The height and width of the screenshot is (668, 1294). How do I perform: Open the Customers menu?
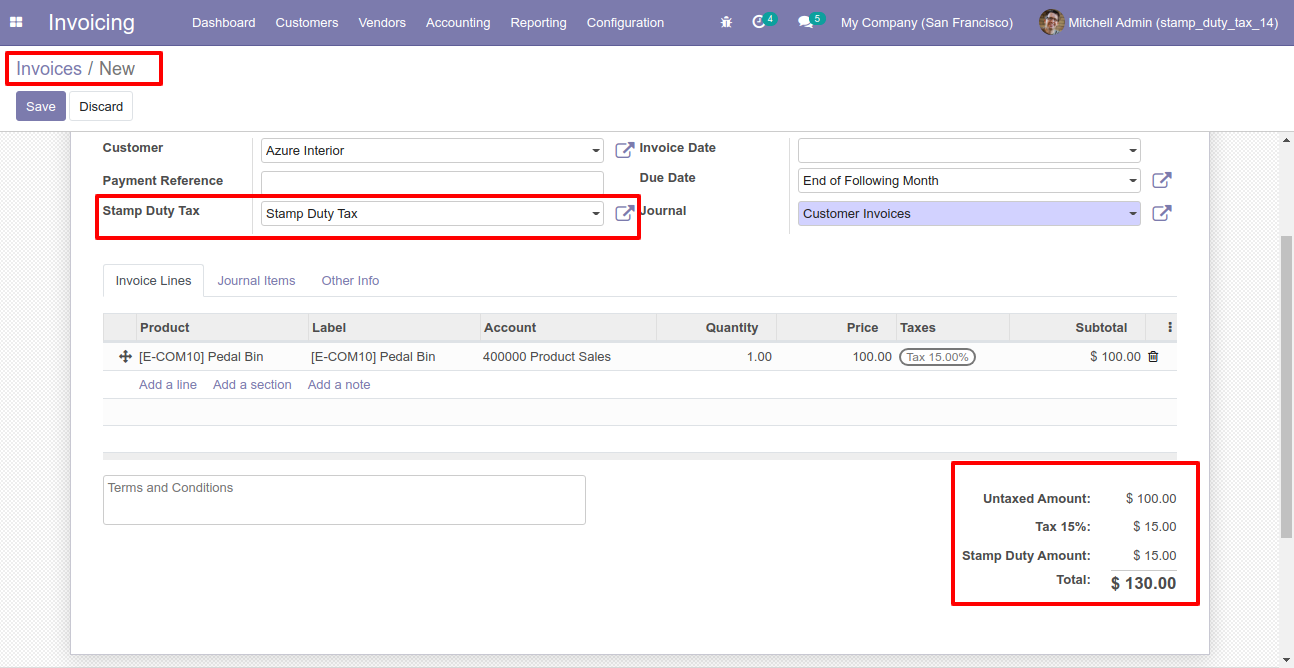point(307,22)
